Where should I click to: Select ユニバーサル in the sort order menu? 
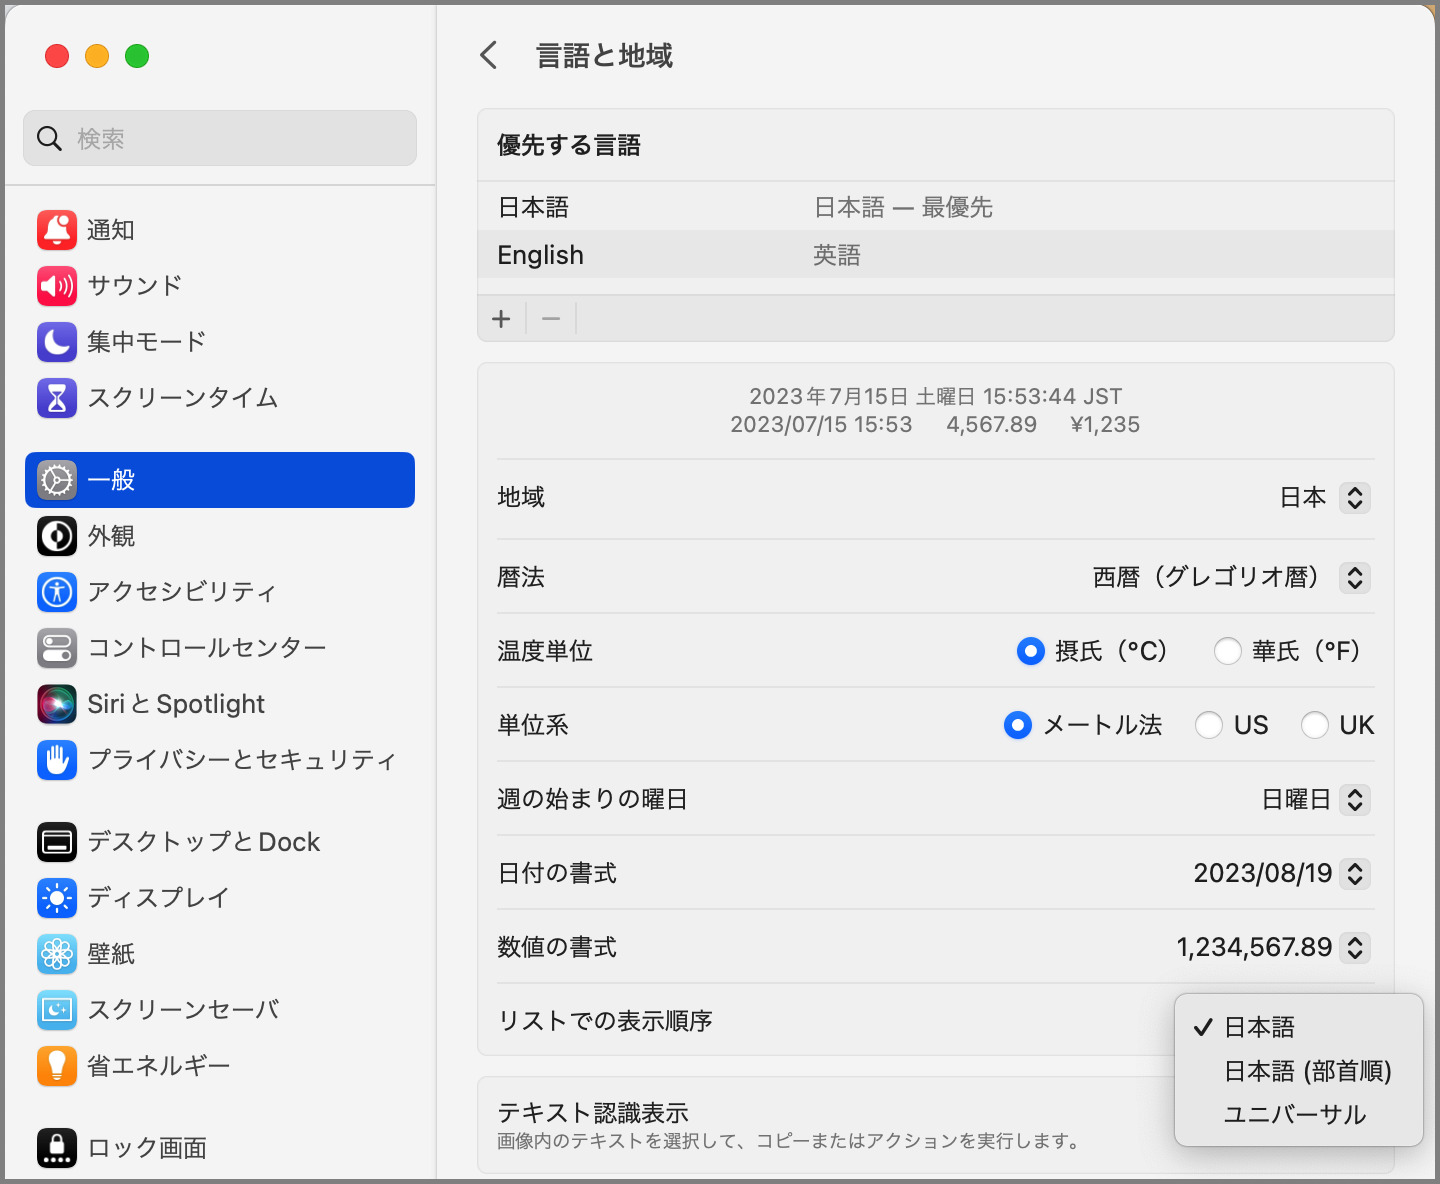(x=1294, y=1115)
